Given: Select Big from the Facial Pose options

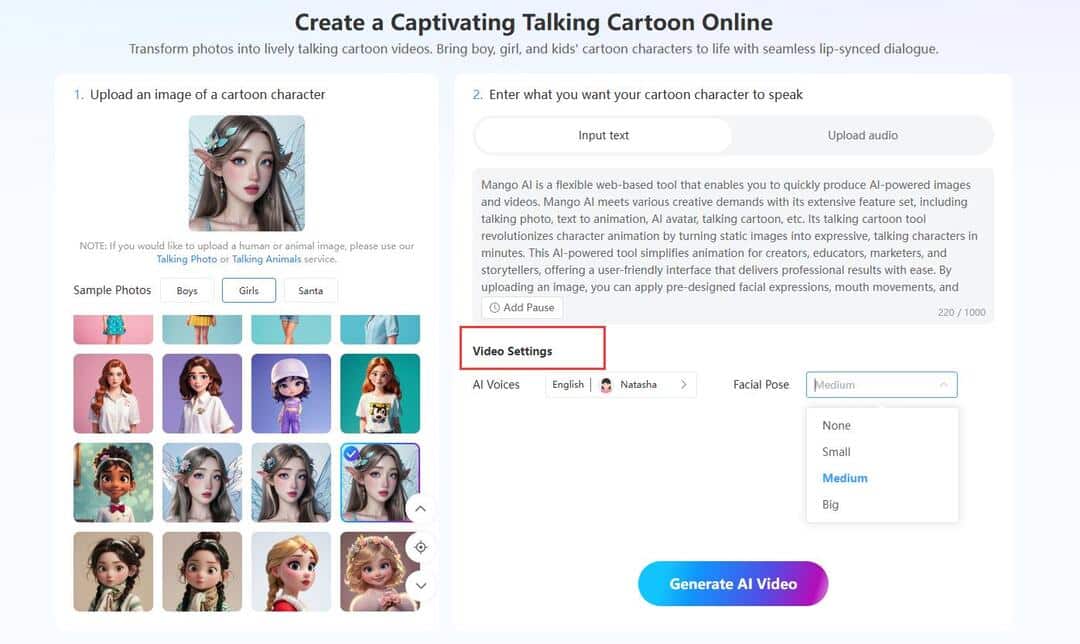Looking at the screenshot, I should (830, 504).
